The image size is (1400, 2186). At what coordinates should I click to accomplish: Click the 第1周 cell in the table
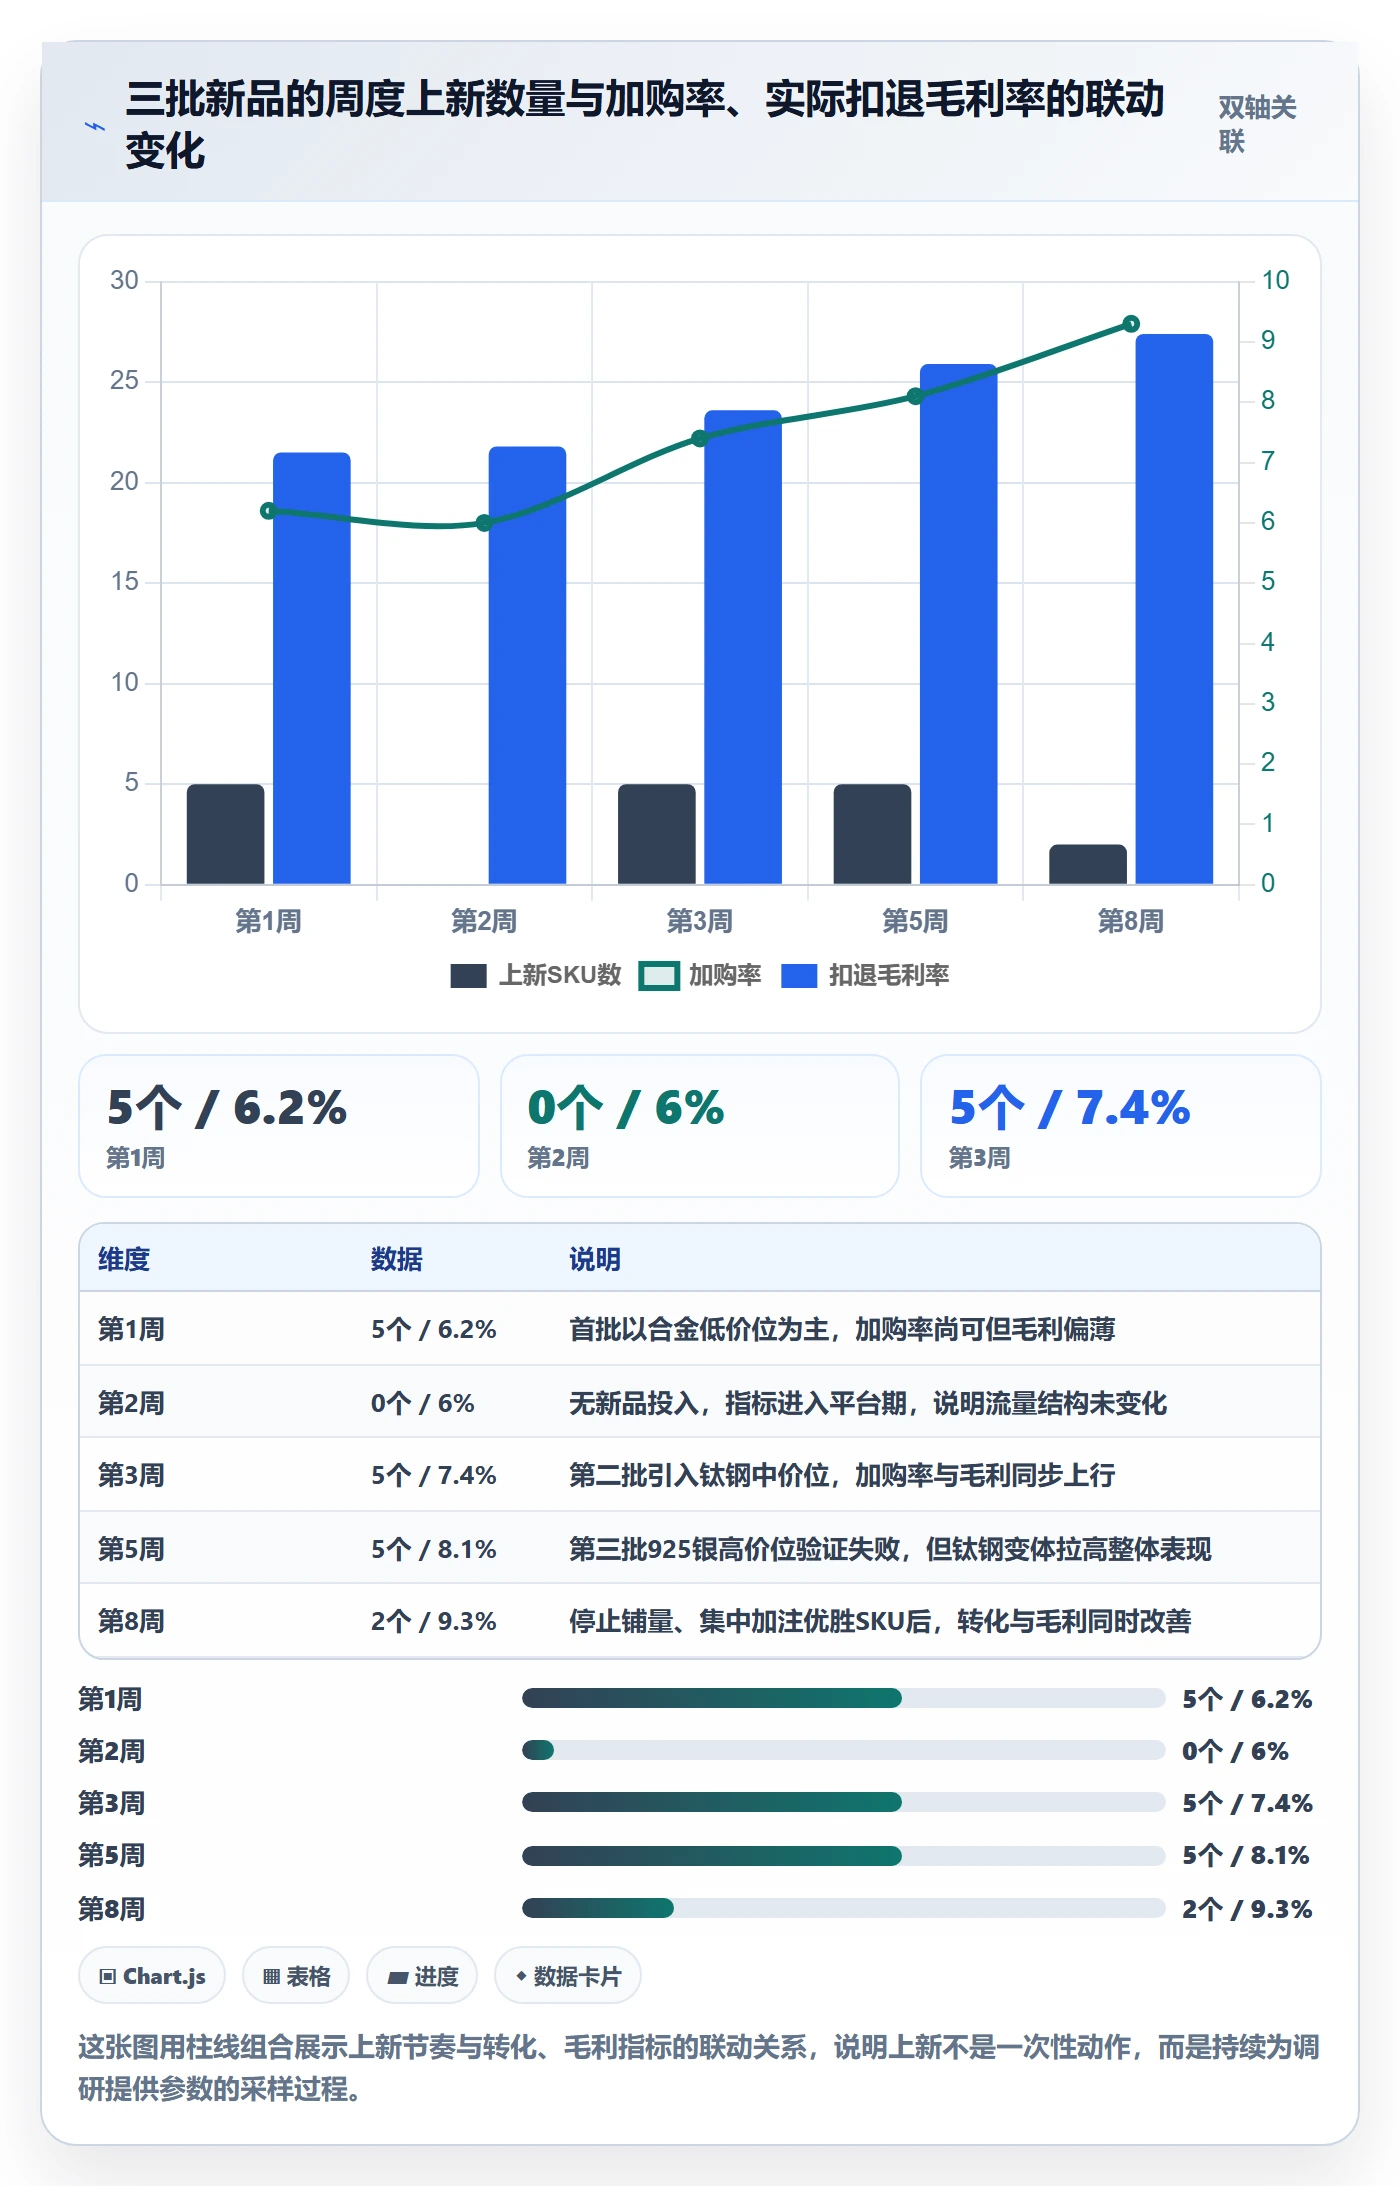coord(131,1329)
